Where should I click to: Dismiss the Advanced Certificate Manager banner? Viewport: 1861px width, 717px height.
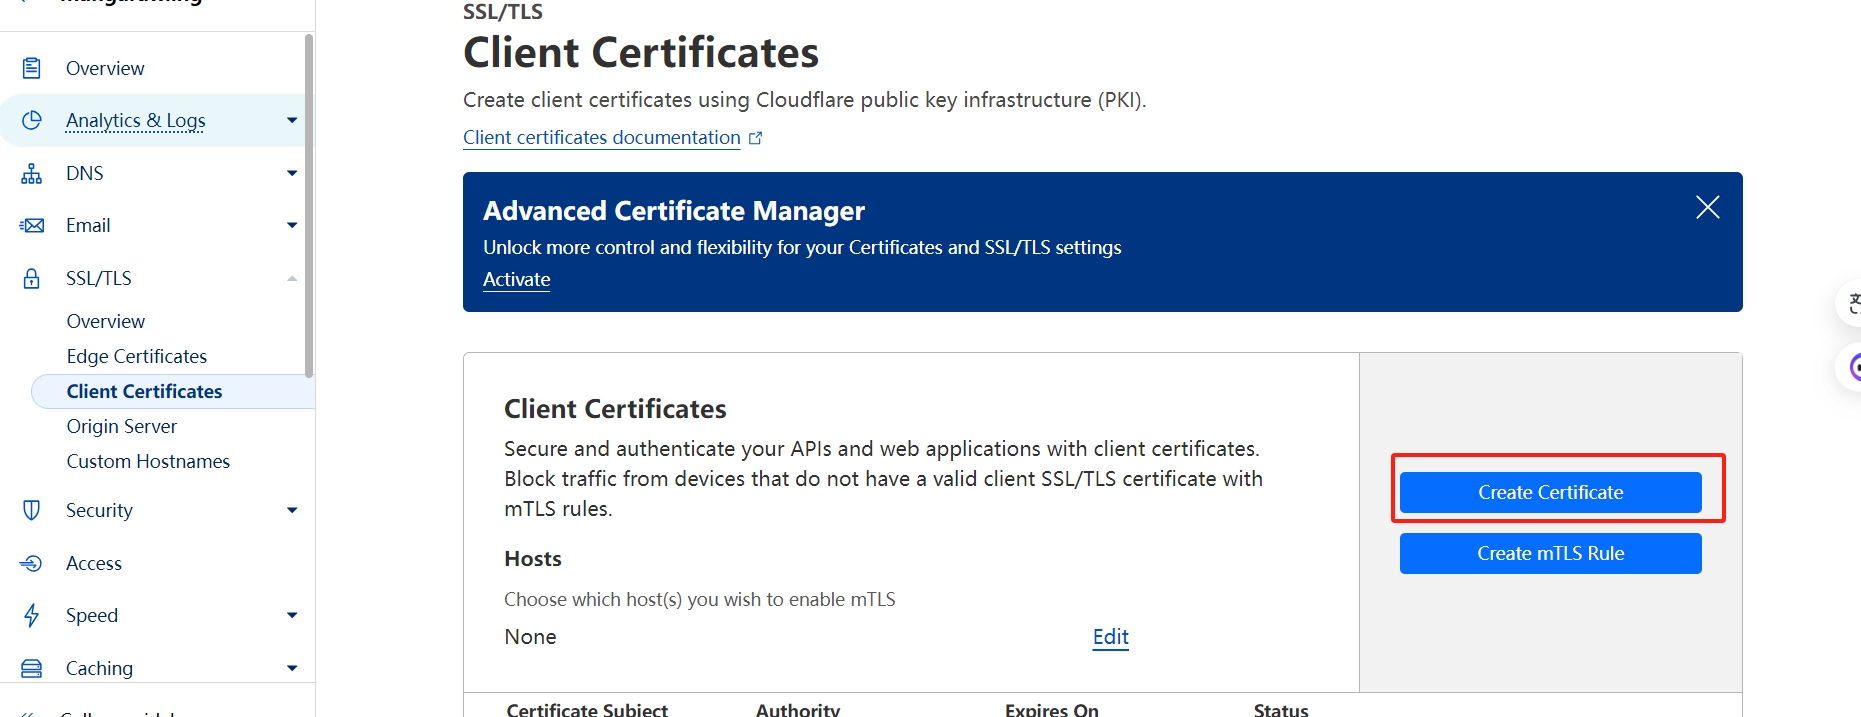coord(1707,207)
